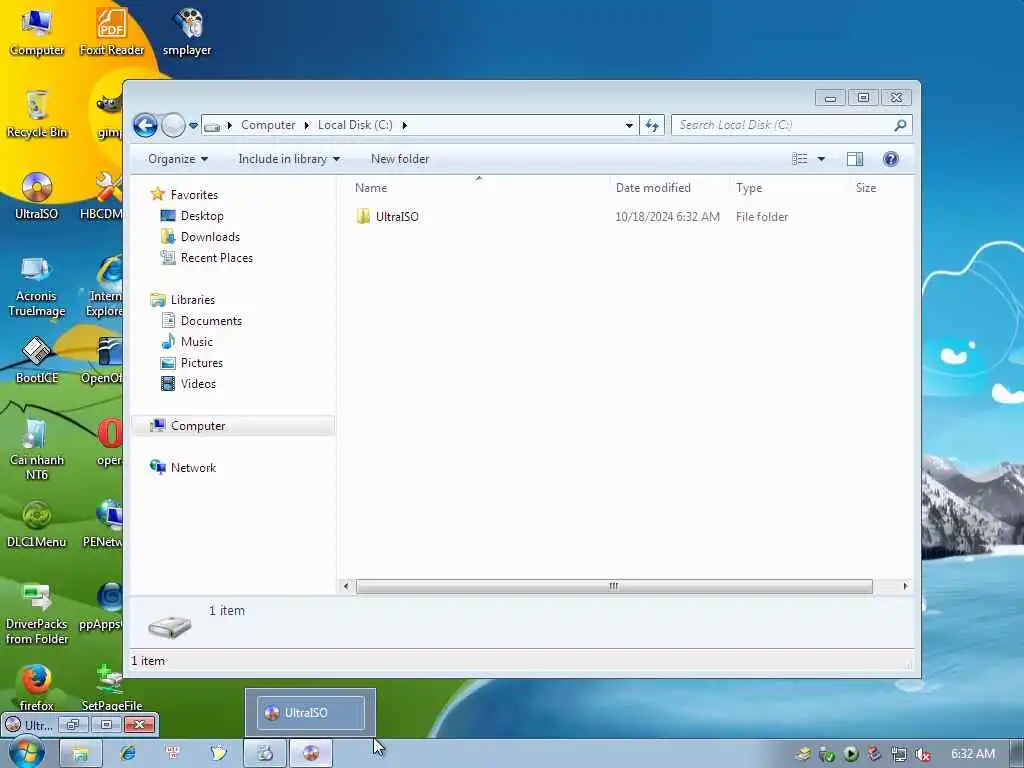Select the Recycle Bin desktop icon
The width and height of the screenshot is (1024, 768).
37,114
